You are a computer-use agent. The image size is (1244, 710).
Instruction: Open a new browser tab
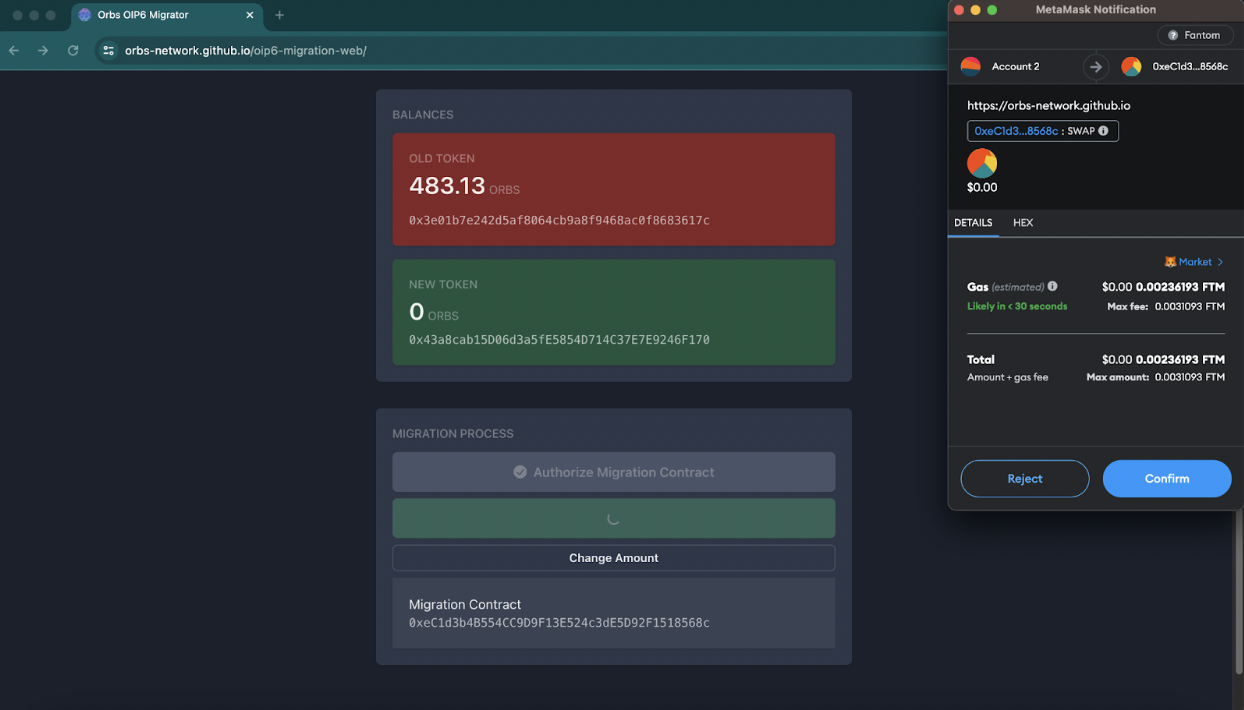click(279, 15)
